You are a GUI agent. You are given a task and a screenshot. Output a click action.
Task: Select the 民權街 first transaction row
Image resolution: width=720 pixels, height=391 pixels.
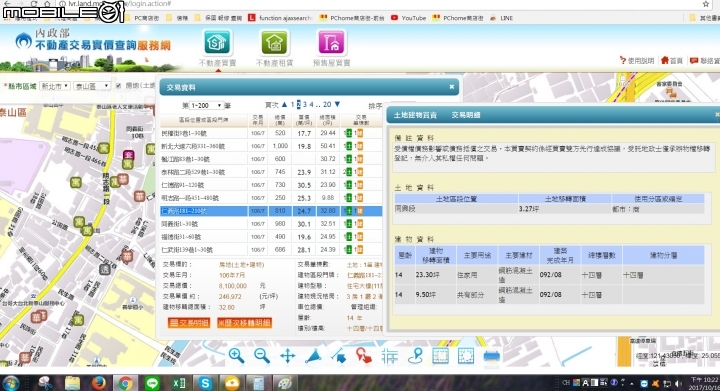[x=271, y=133]
